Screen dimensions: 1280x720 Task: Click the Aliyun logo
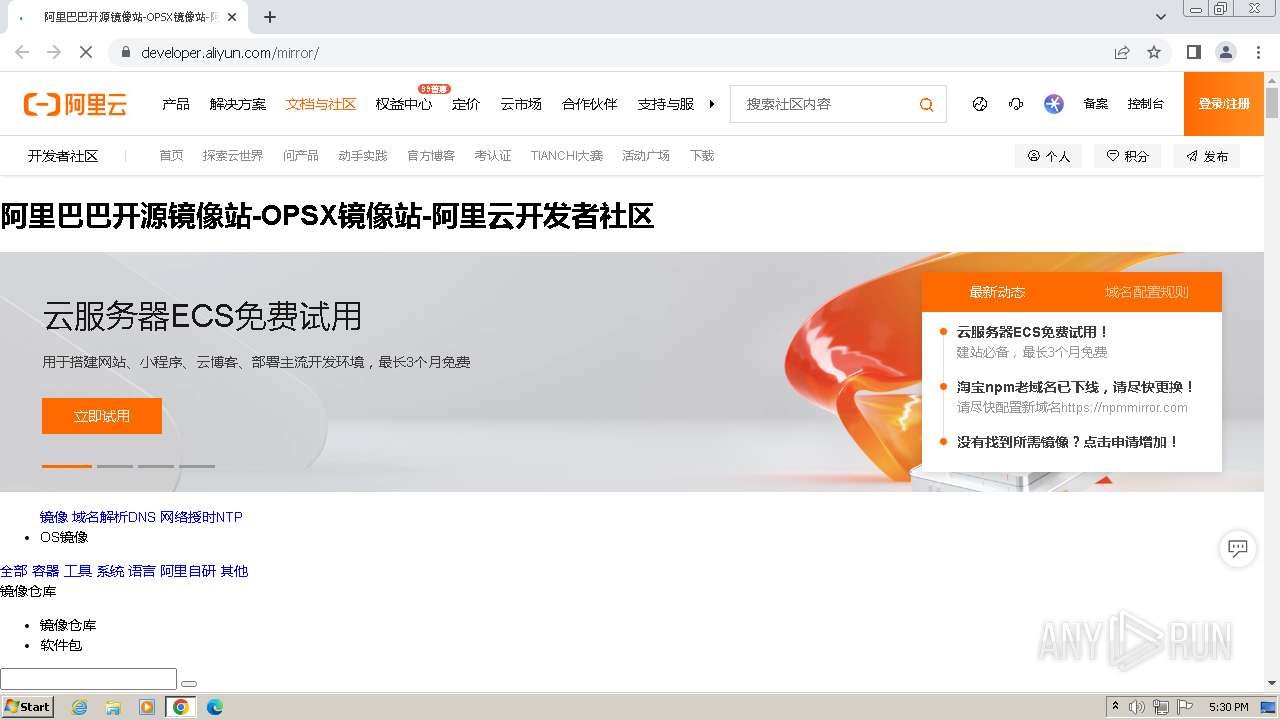(x=75, y=104)
